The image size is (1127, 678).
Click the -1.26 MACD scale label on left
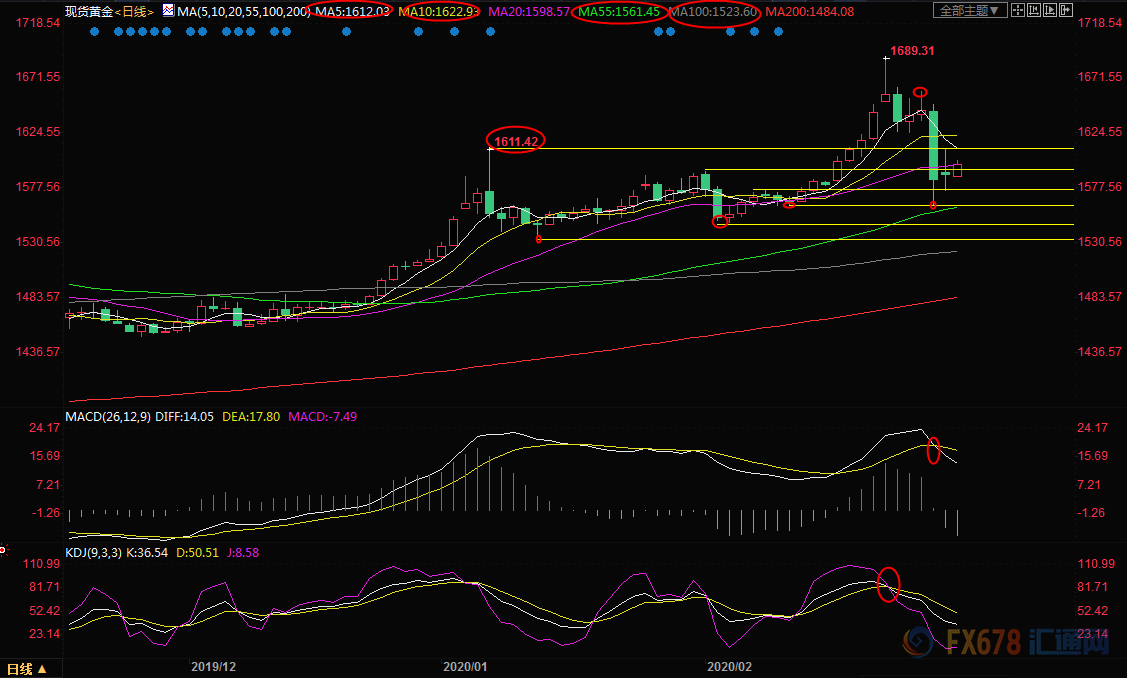coord(45,513)
